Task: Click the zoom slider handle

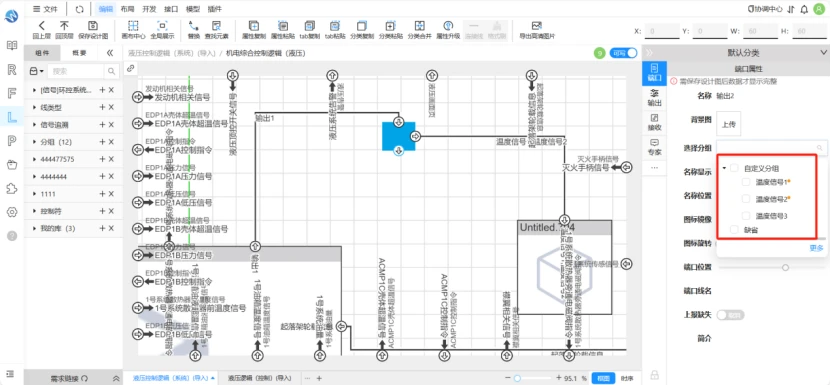Action: [517, 378]
